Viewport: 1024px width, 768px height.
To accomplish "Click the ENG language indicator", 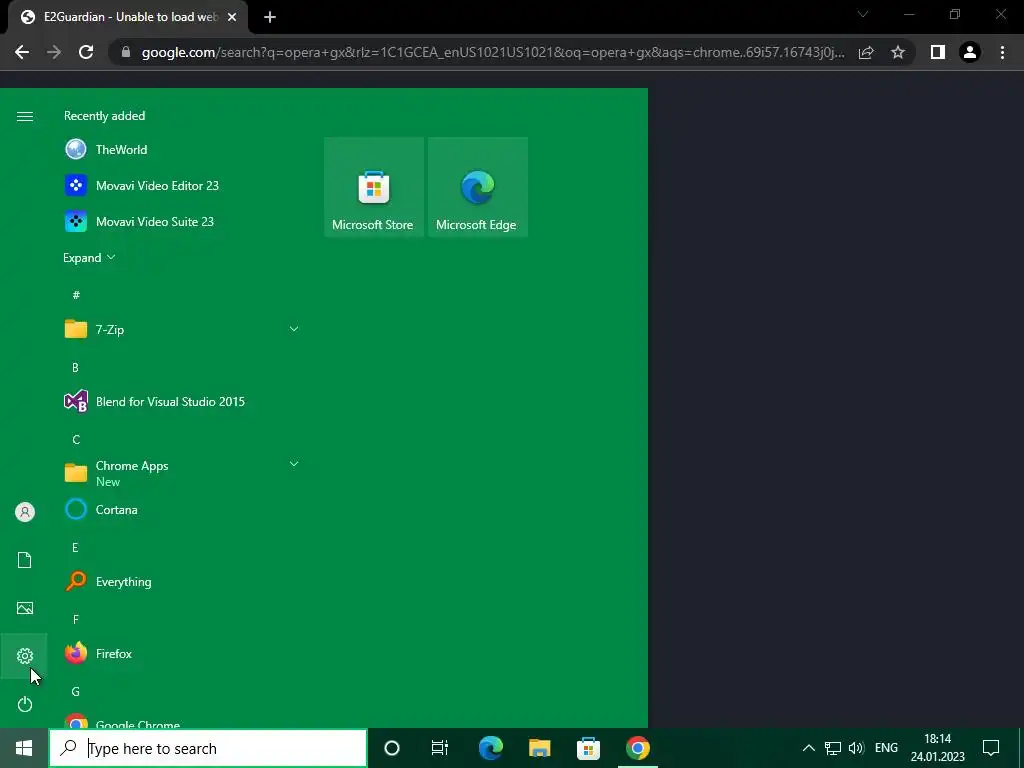I will point(886,748).
